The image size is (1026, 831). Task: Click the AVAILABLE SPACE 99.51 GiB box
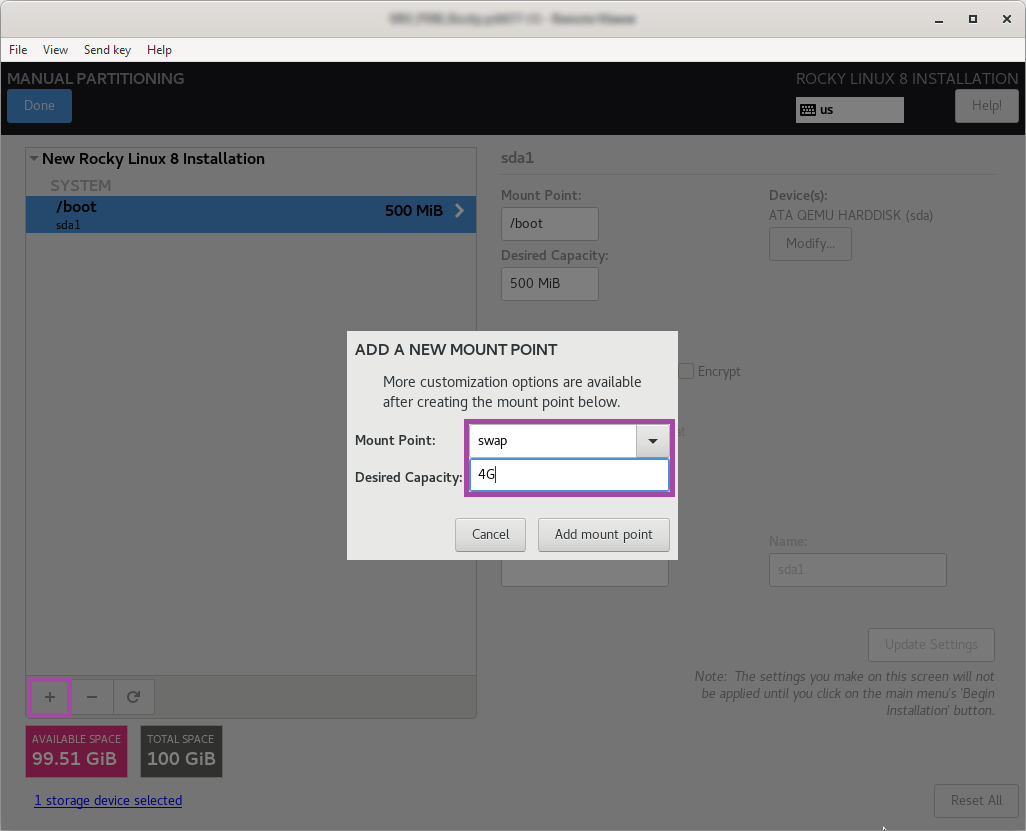pos(77,751)
